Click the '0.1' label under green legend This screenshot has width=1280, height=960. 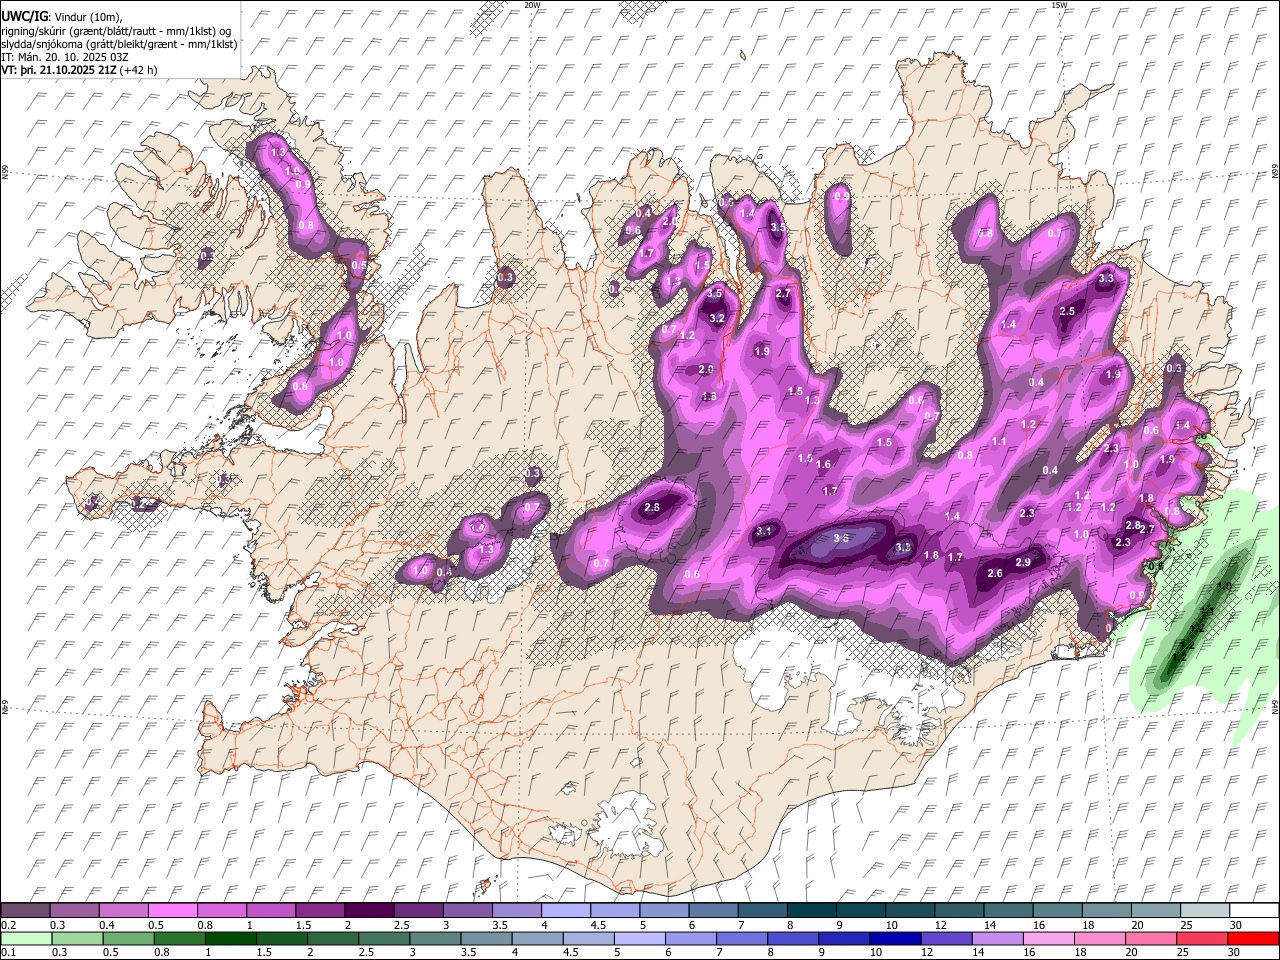7,953
